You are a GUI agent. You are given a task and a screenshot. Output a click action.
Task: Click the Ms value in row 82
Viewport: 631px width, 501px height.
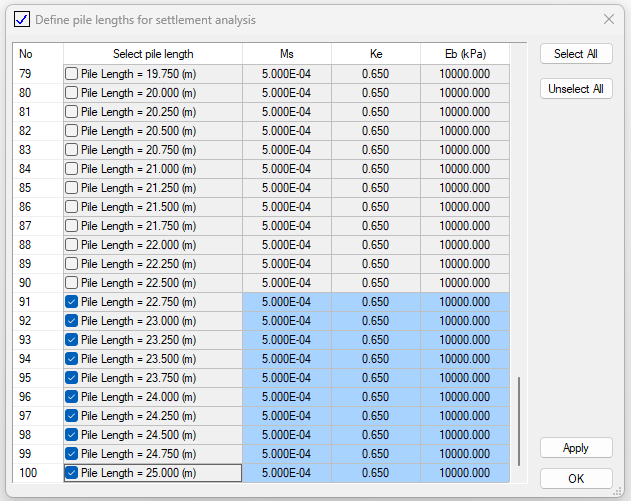287,131
